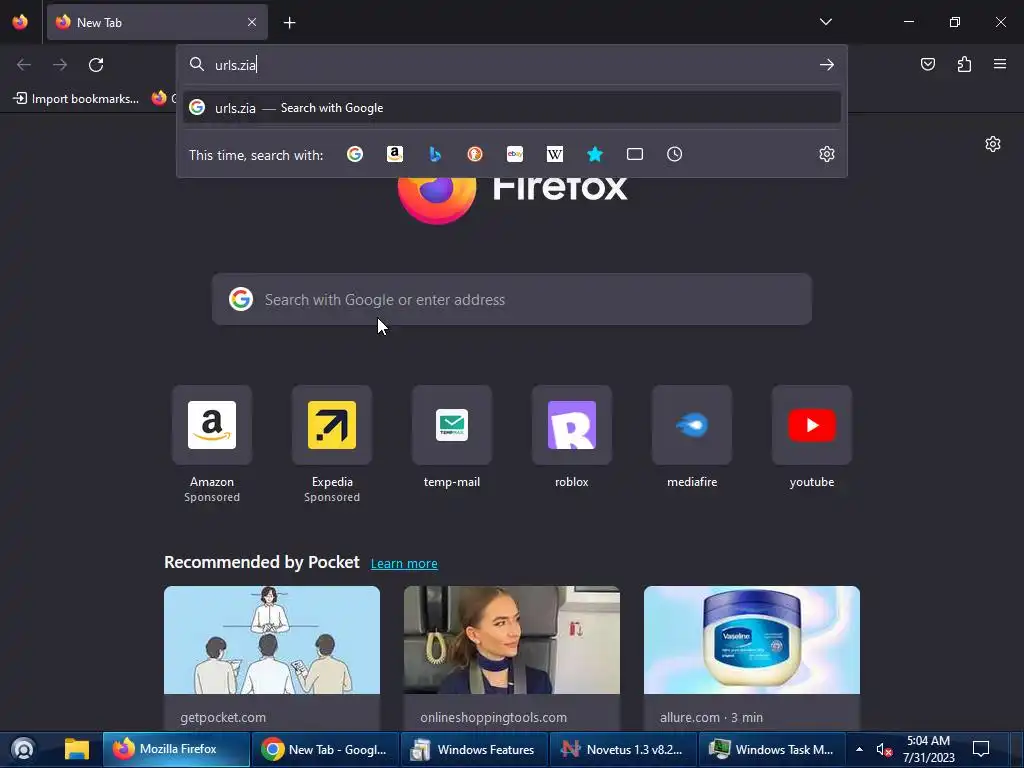Switch to the Chrome New Tab taskbar window

325,749
